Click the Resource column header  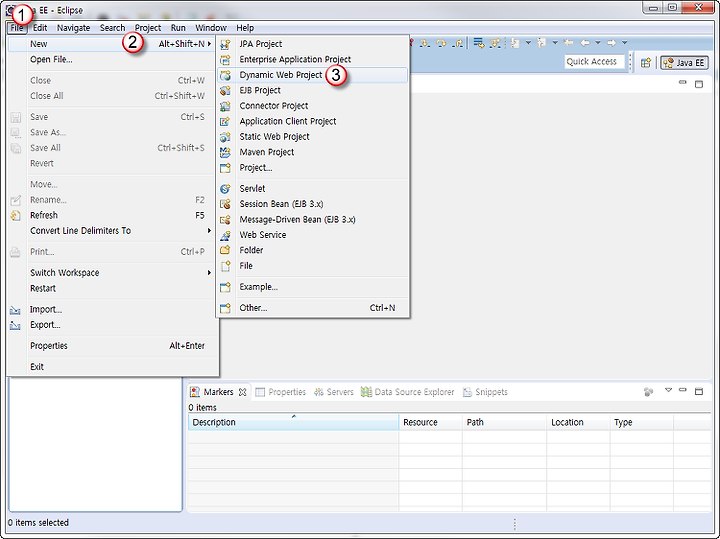(430, 422)
